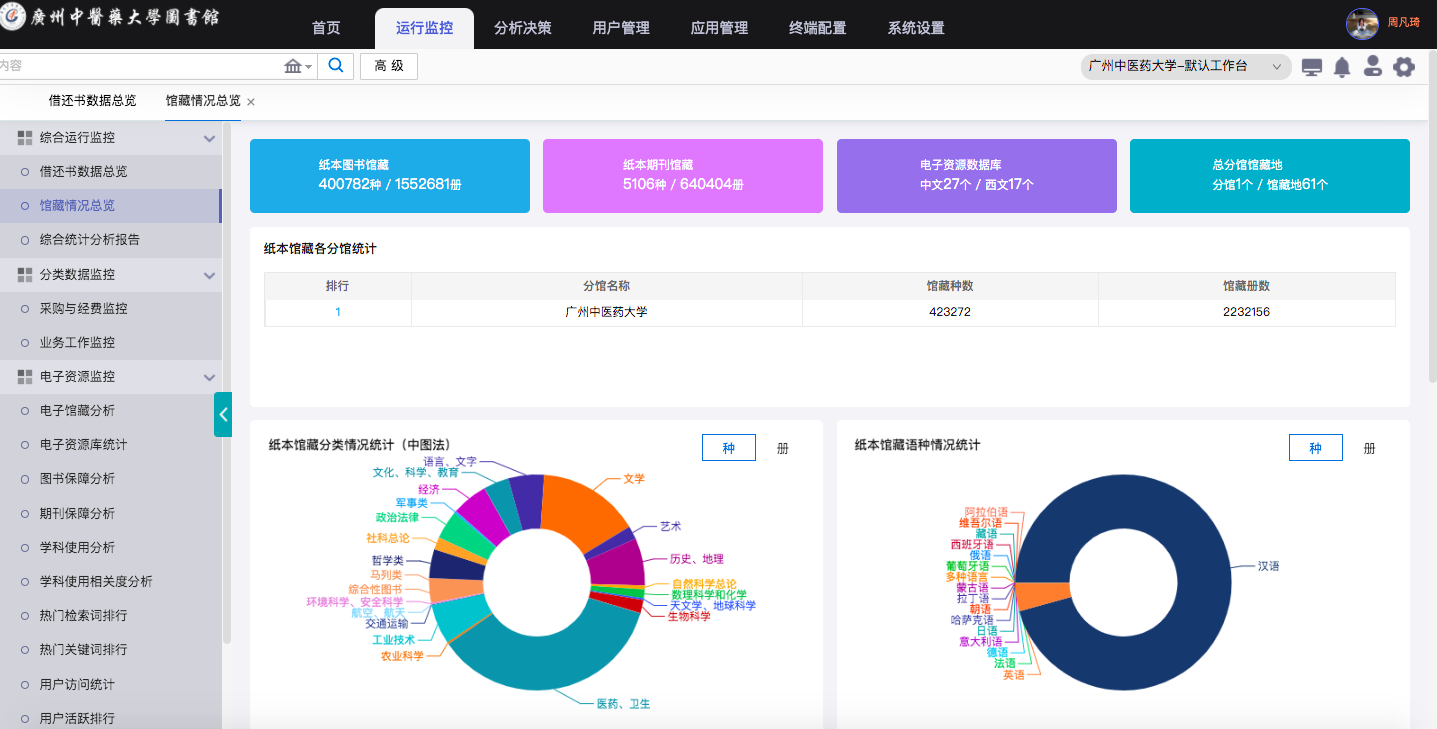The image size is (1437, 729).
Task: Click the 高级 advanced search button
Action: tap(389, 66)
